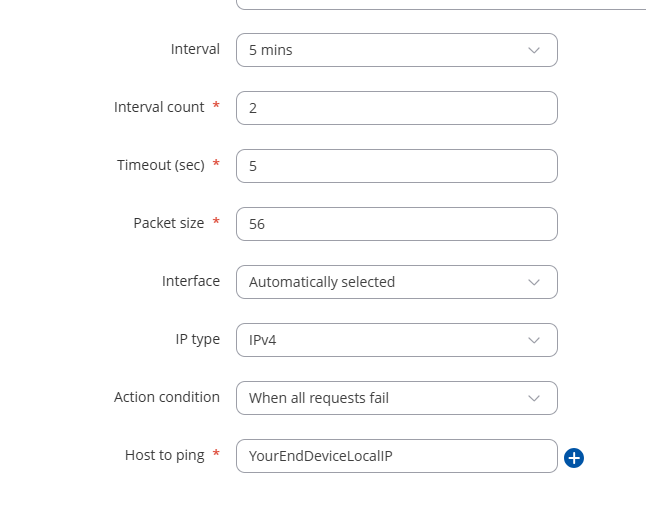Click the 'IP type' label

click(x=198, y=340)
